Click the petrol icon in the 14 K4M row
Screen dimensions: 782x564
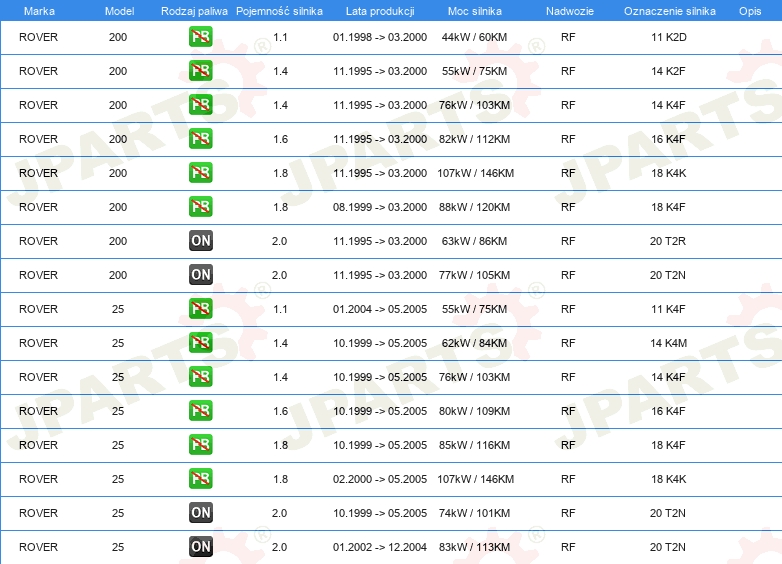click(x=200, y=343)
